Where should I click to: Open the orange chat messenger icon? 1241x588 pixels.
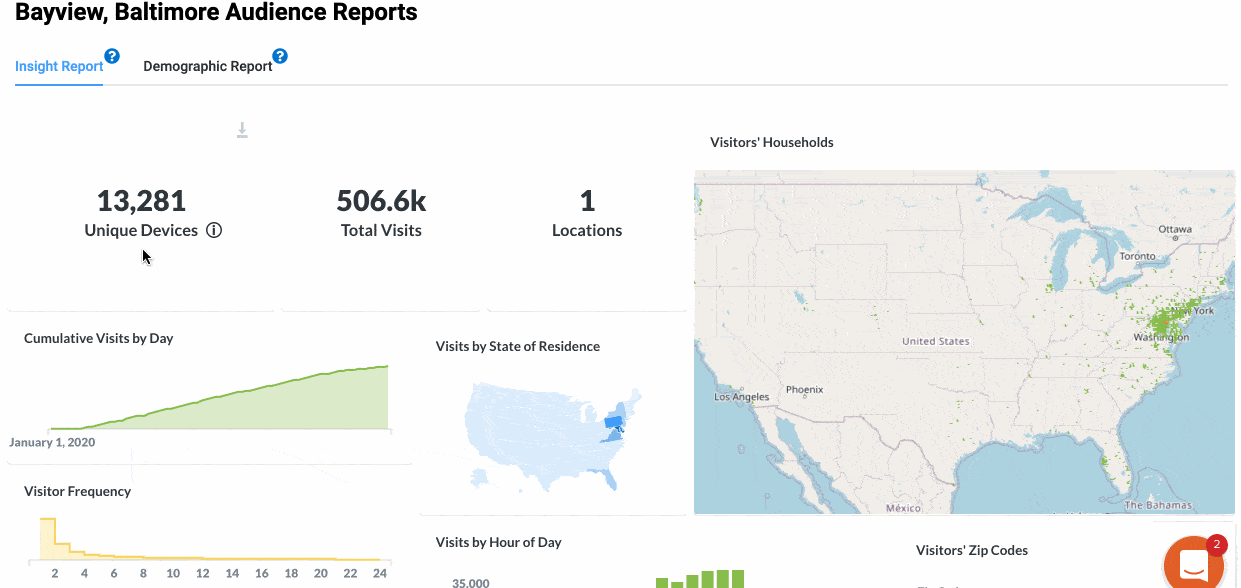click(1193, 564)
